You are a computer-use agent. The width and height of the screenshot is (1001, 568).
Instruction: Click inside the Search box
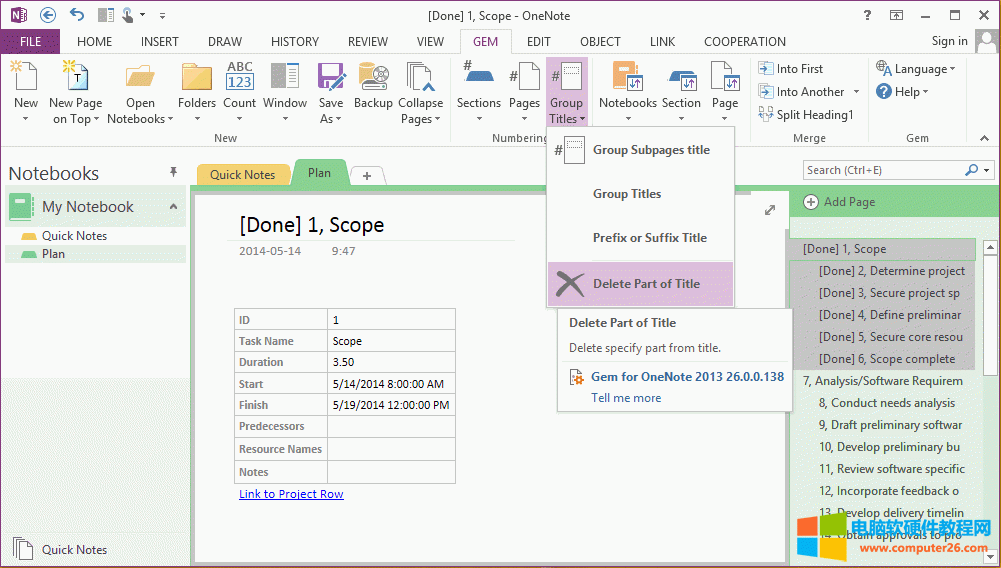point(882,170)
